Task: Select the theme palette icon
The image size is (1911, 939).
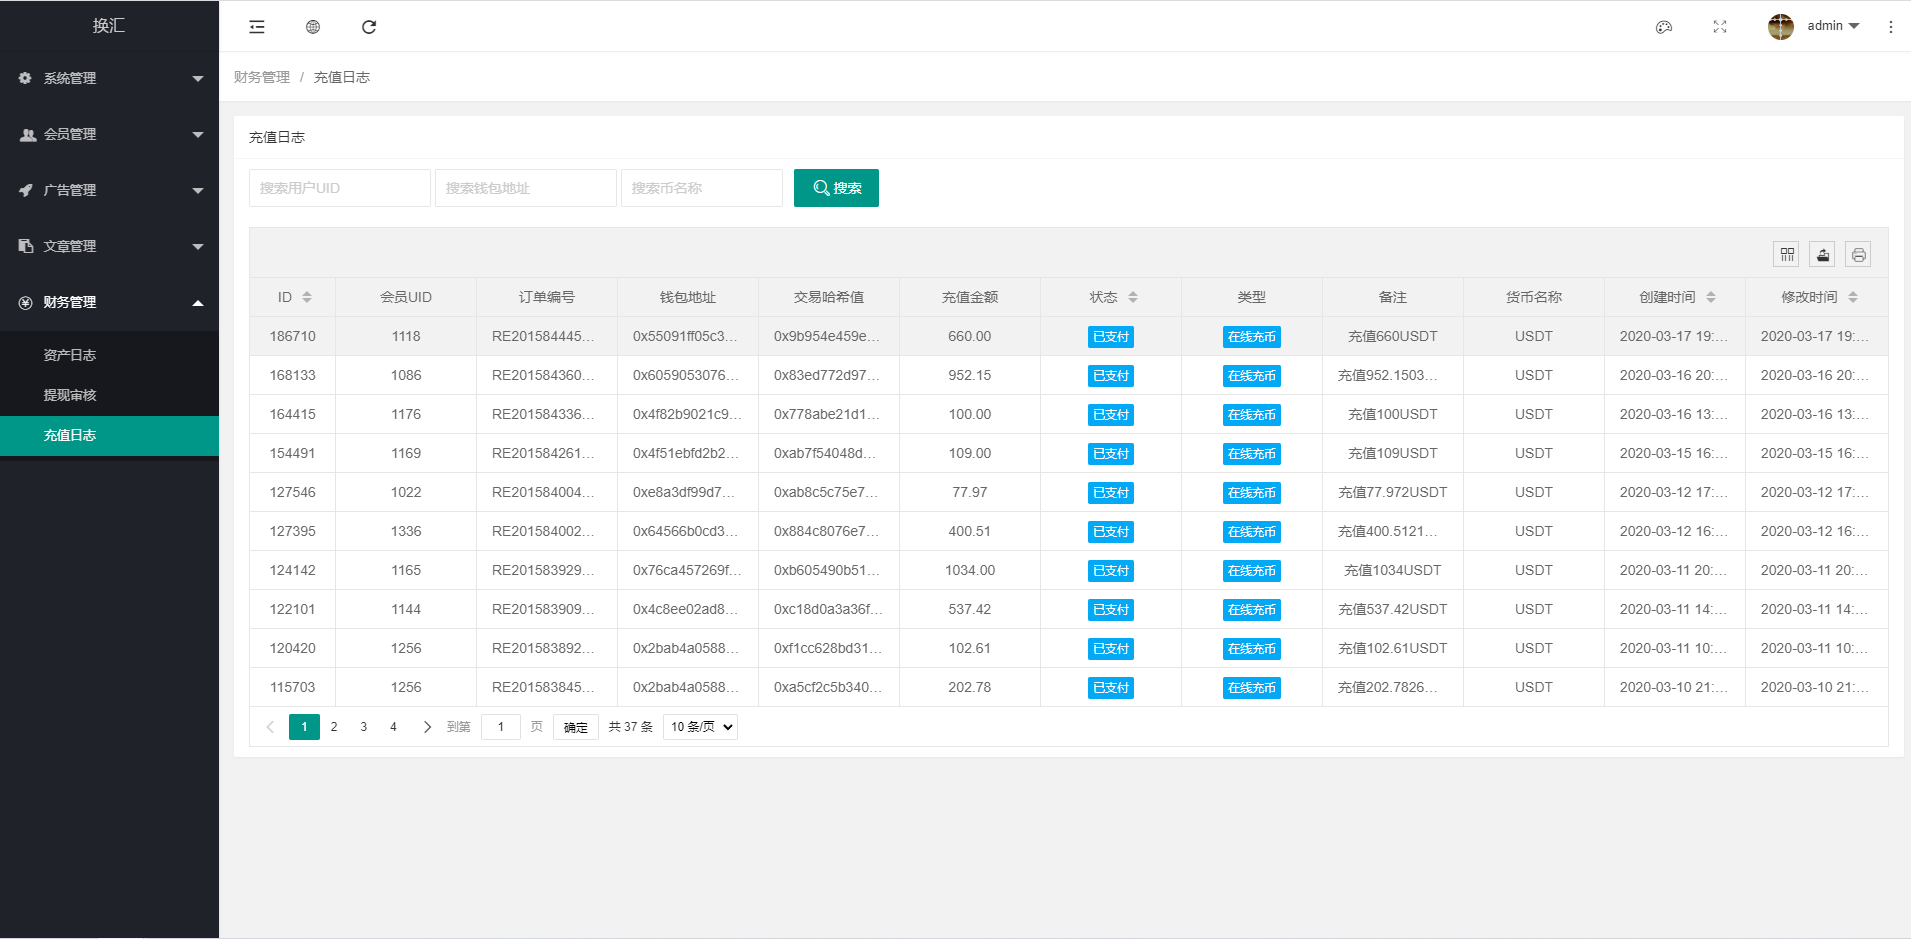Action: click(x=1664, y=27)
